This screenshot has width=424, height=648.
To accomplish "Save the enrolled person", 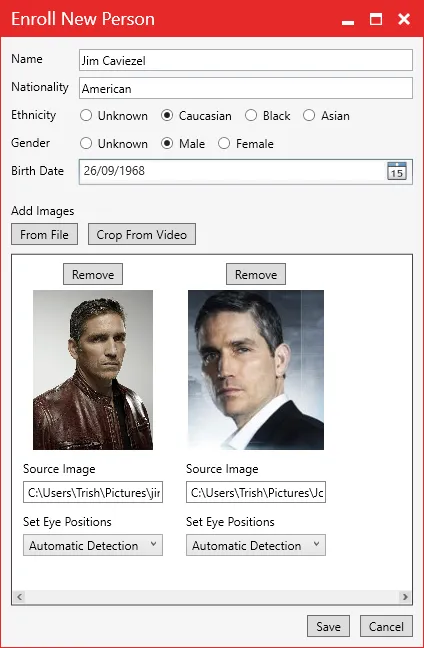I will click(x=329, y=626).
